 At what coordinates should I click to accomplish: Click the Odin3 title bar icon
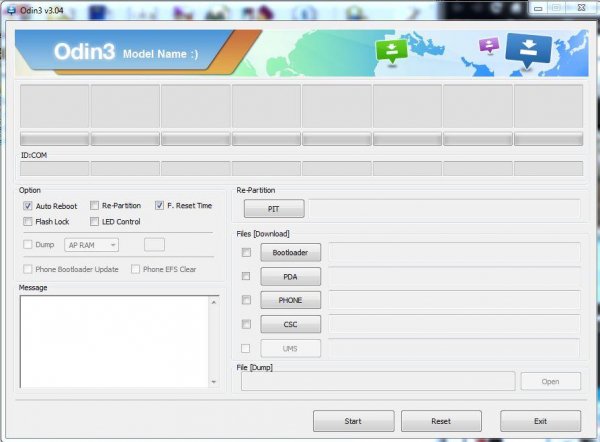pos(11,10)
